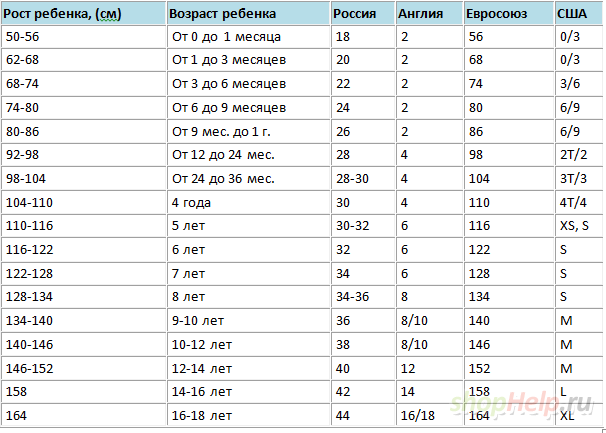This screenshot has height=433, width=606.
Task: Click the England size '16/18' cell
Action: 429,415
